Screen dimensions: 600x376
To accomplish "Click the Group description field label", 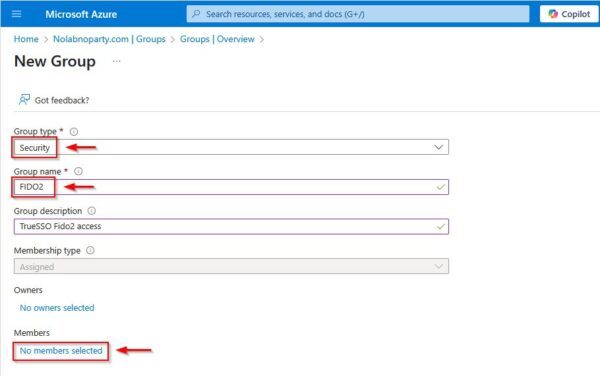I will 48,211.
